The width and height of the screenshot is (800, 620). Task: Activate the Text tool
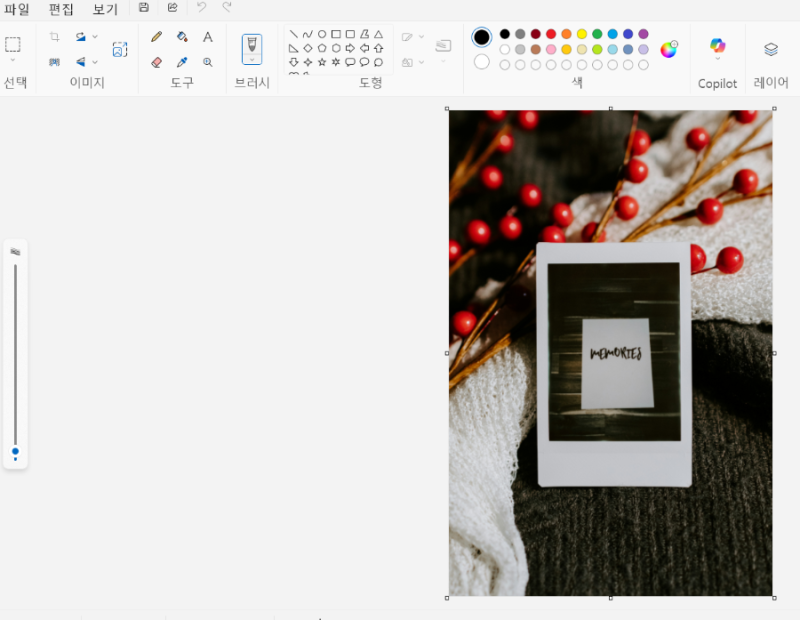pos(208,37)
